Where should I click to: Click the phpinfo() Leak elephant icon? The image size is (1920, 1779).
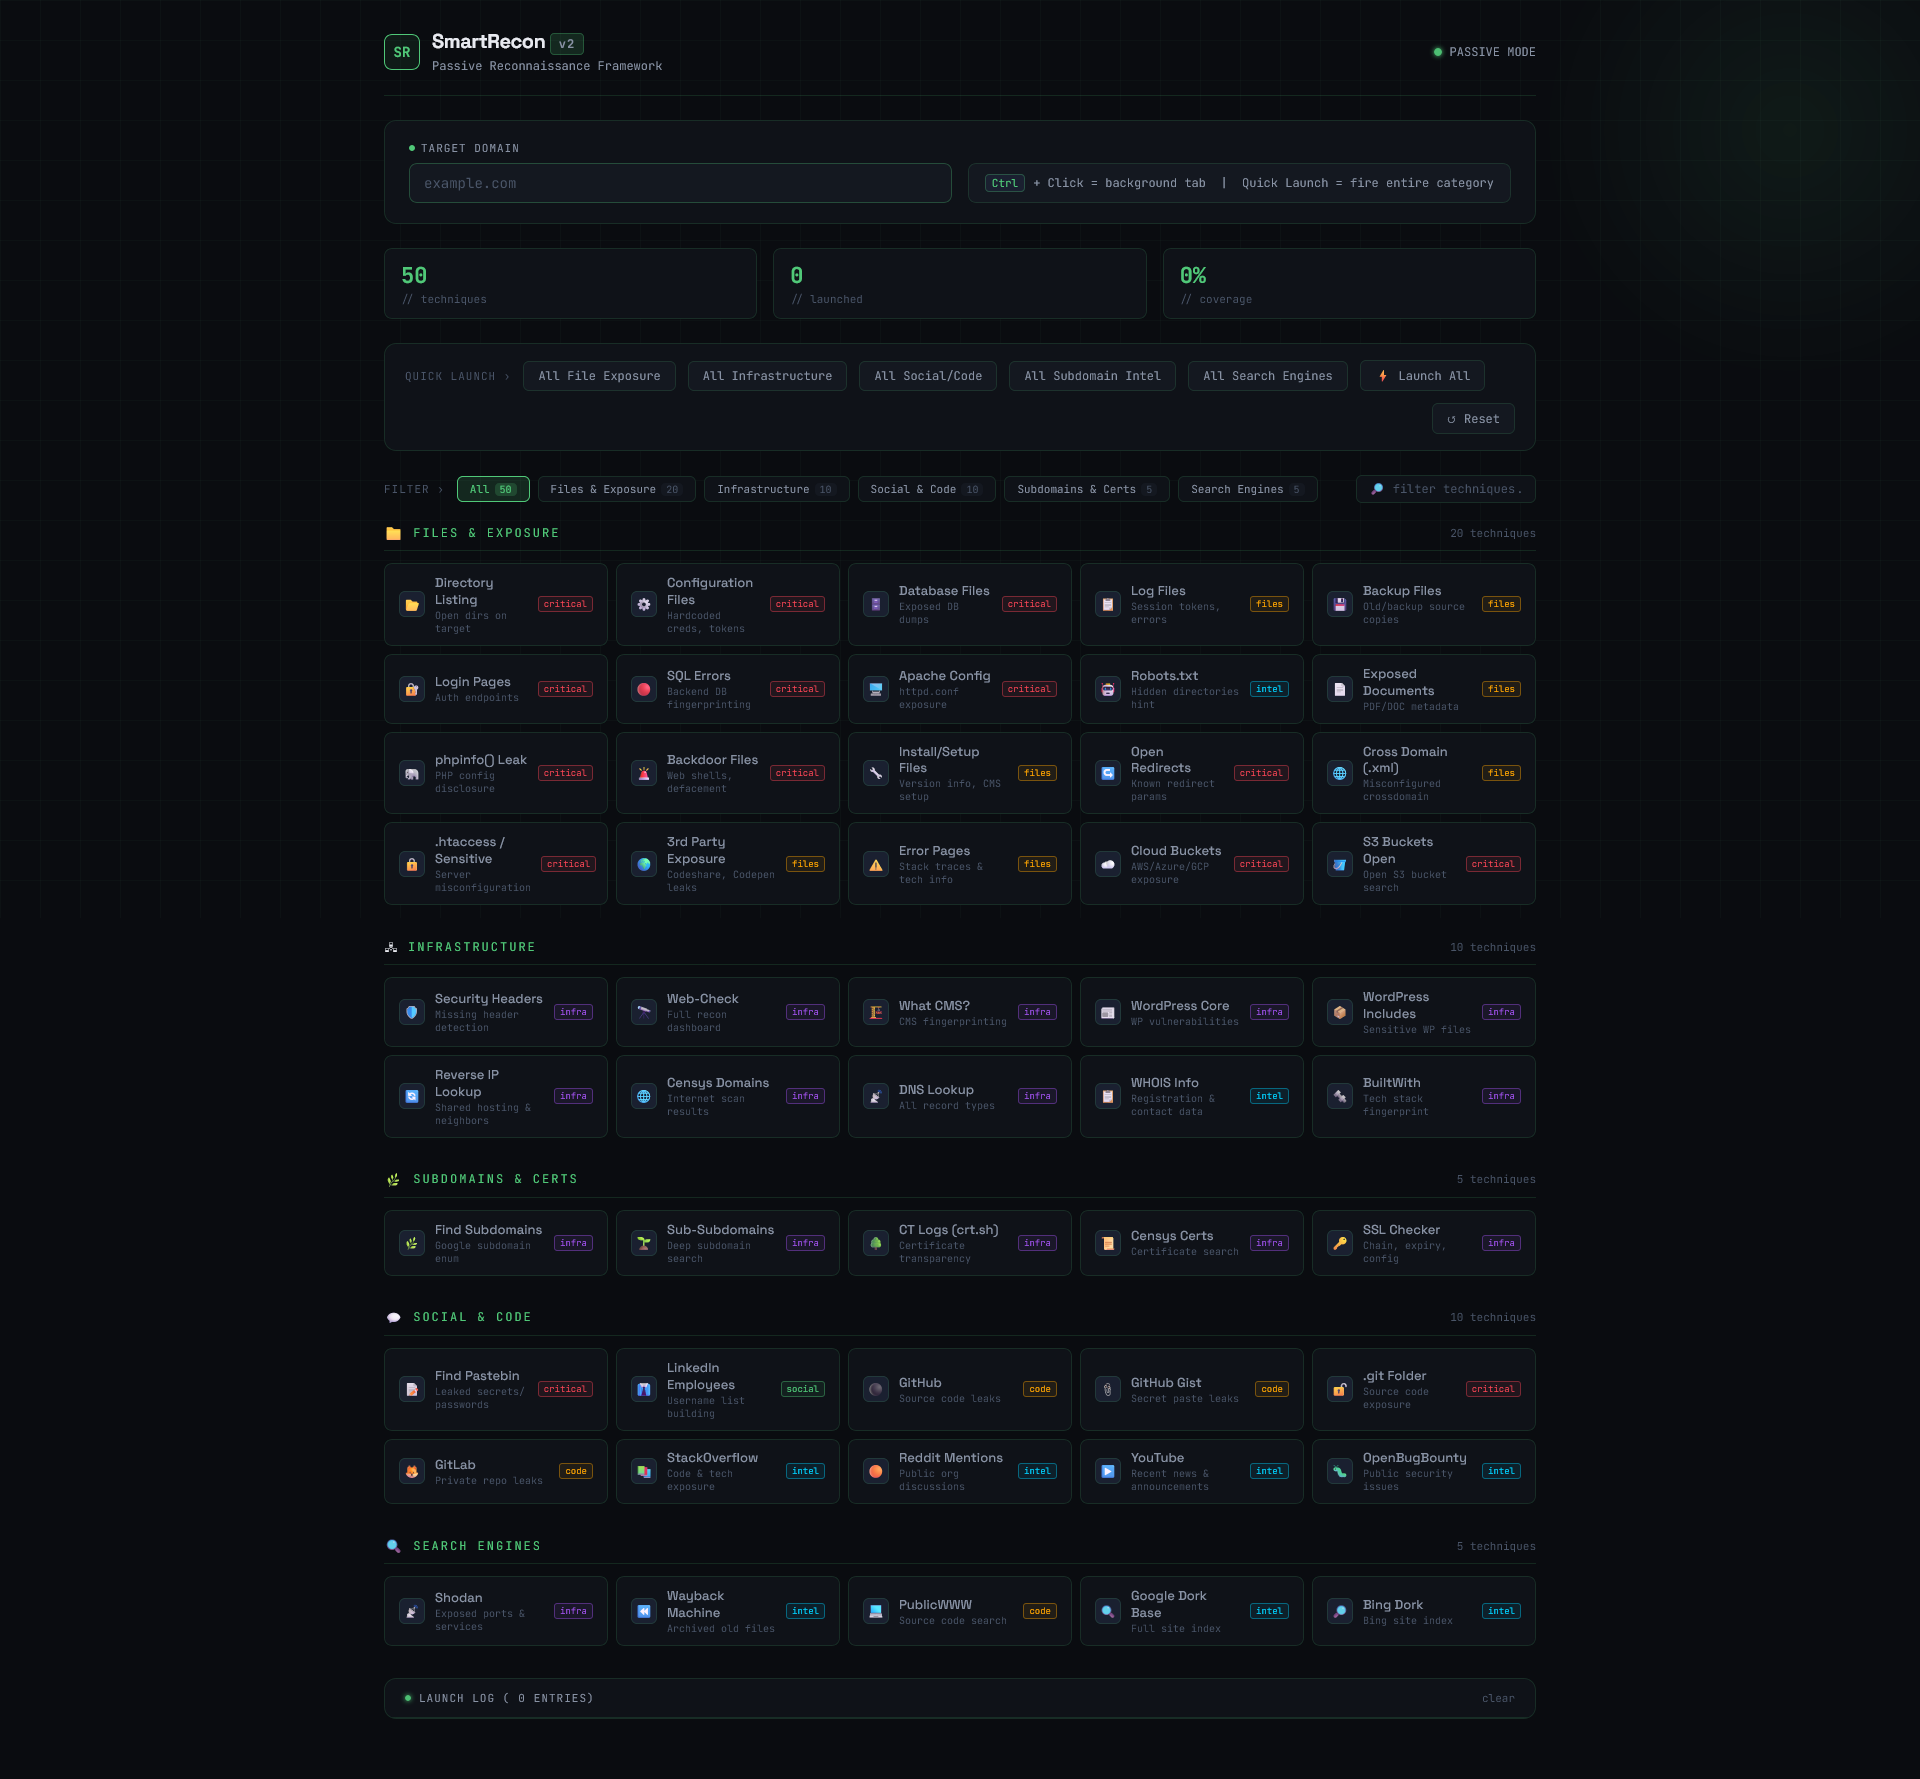(x=412, y=773)
